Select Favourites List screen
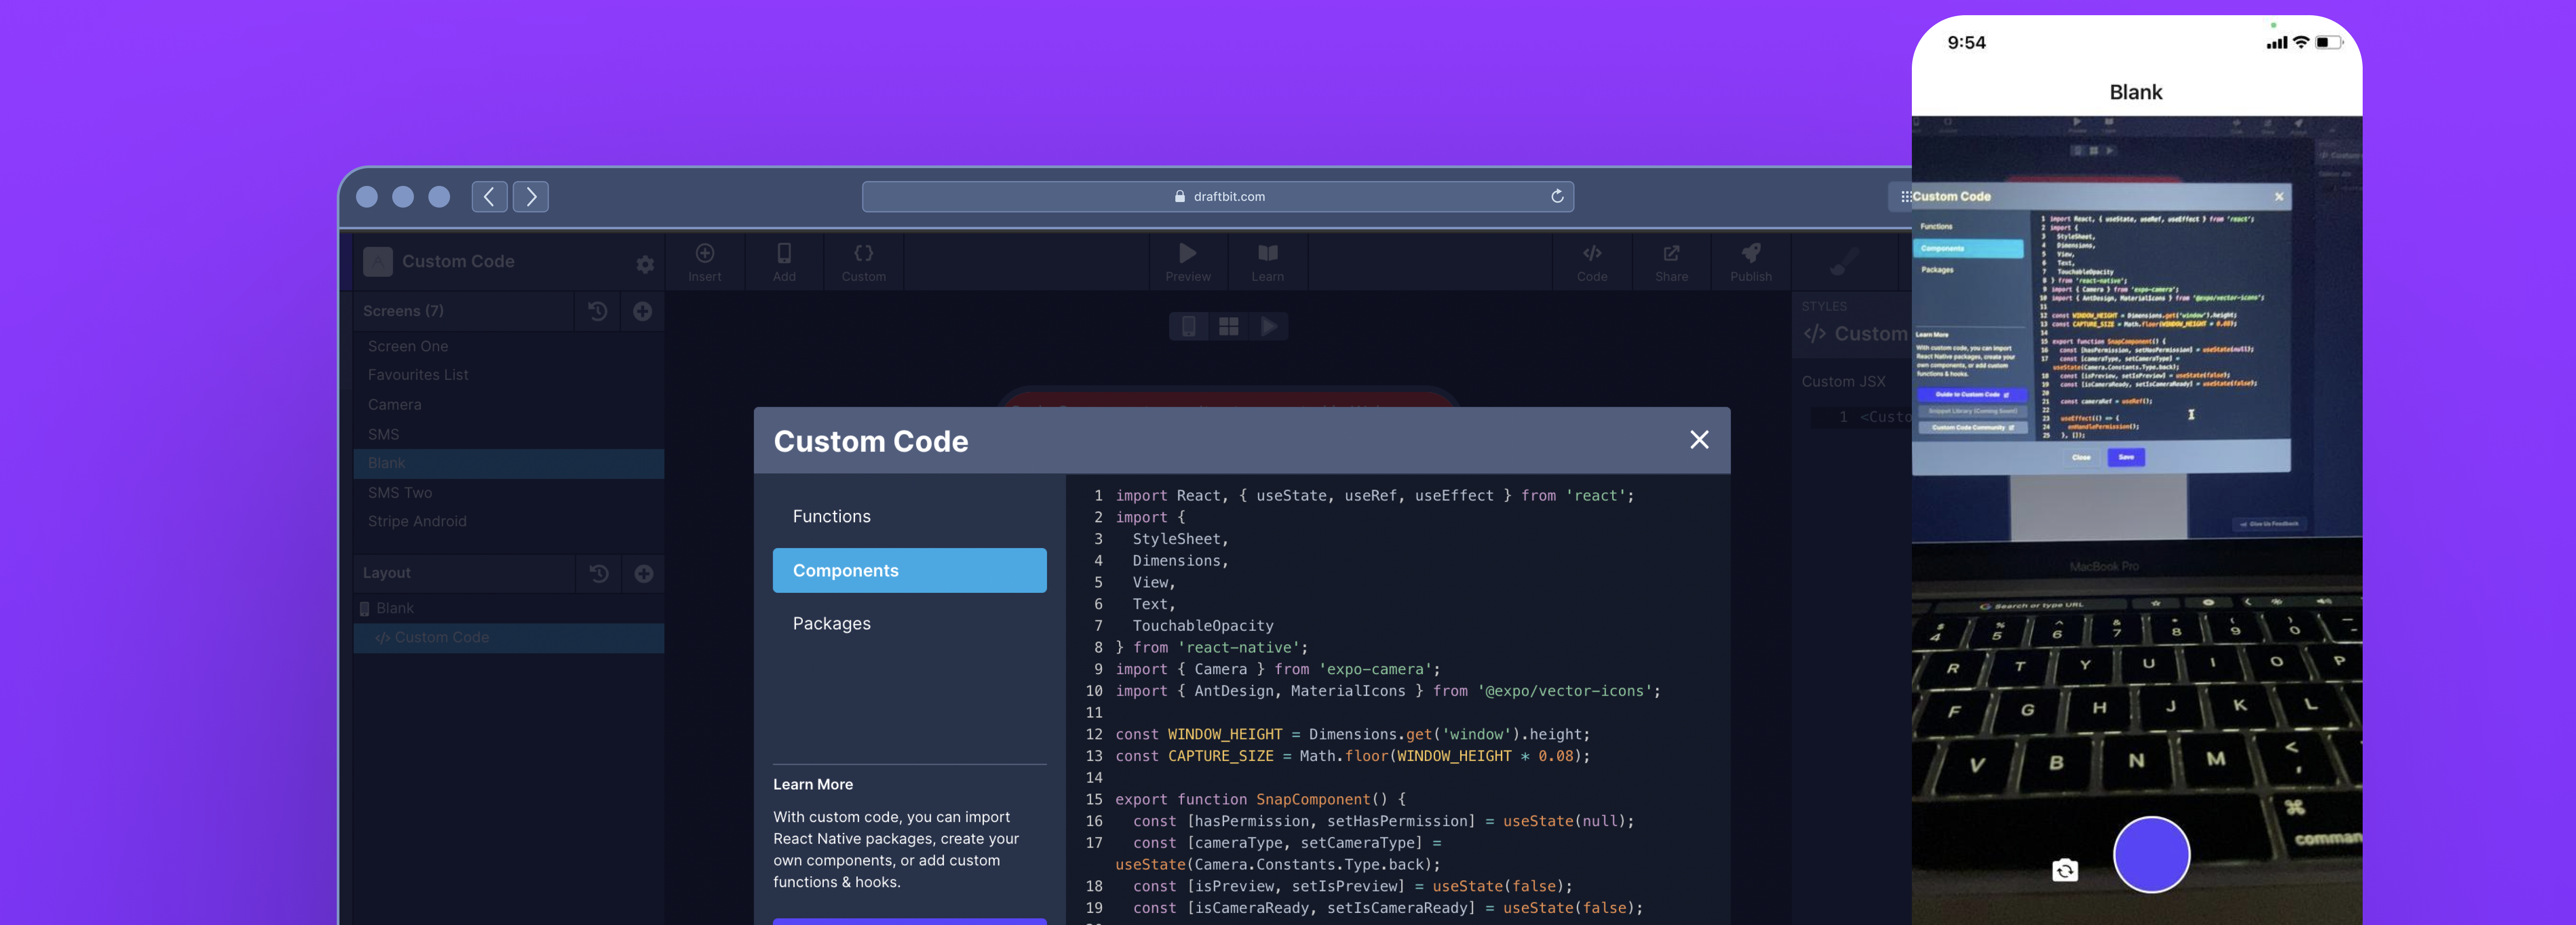The width and height of the screenshot is (2576, 925). point(509,375)
